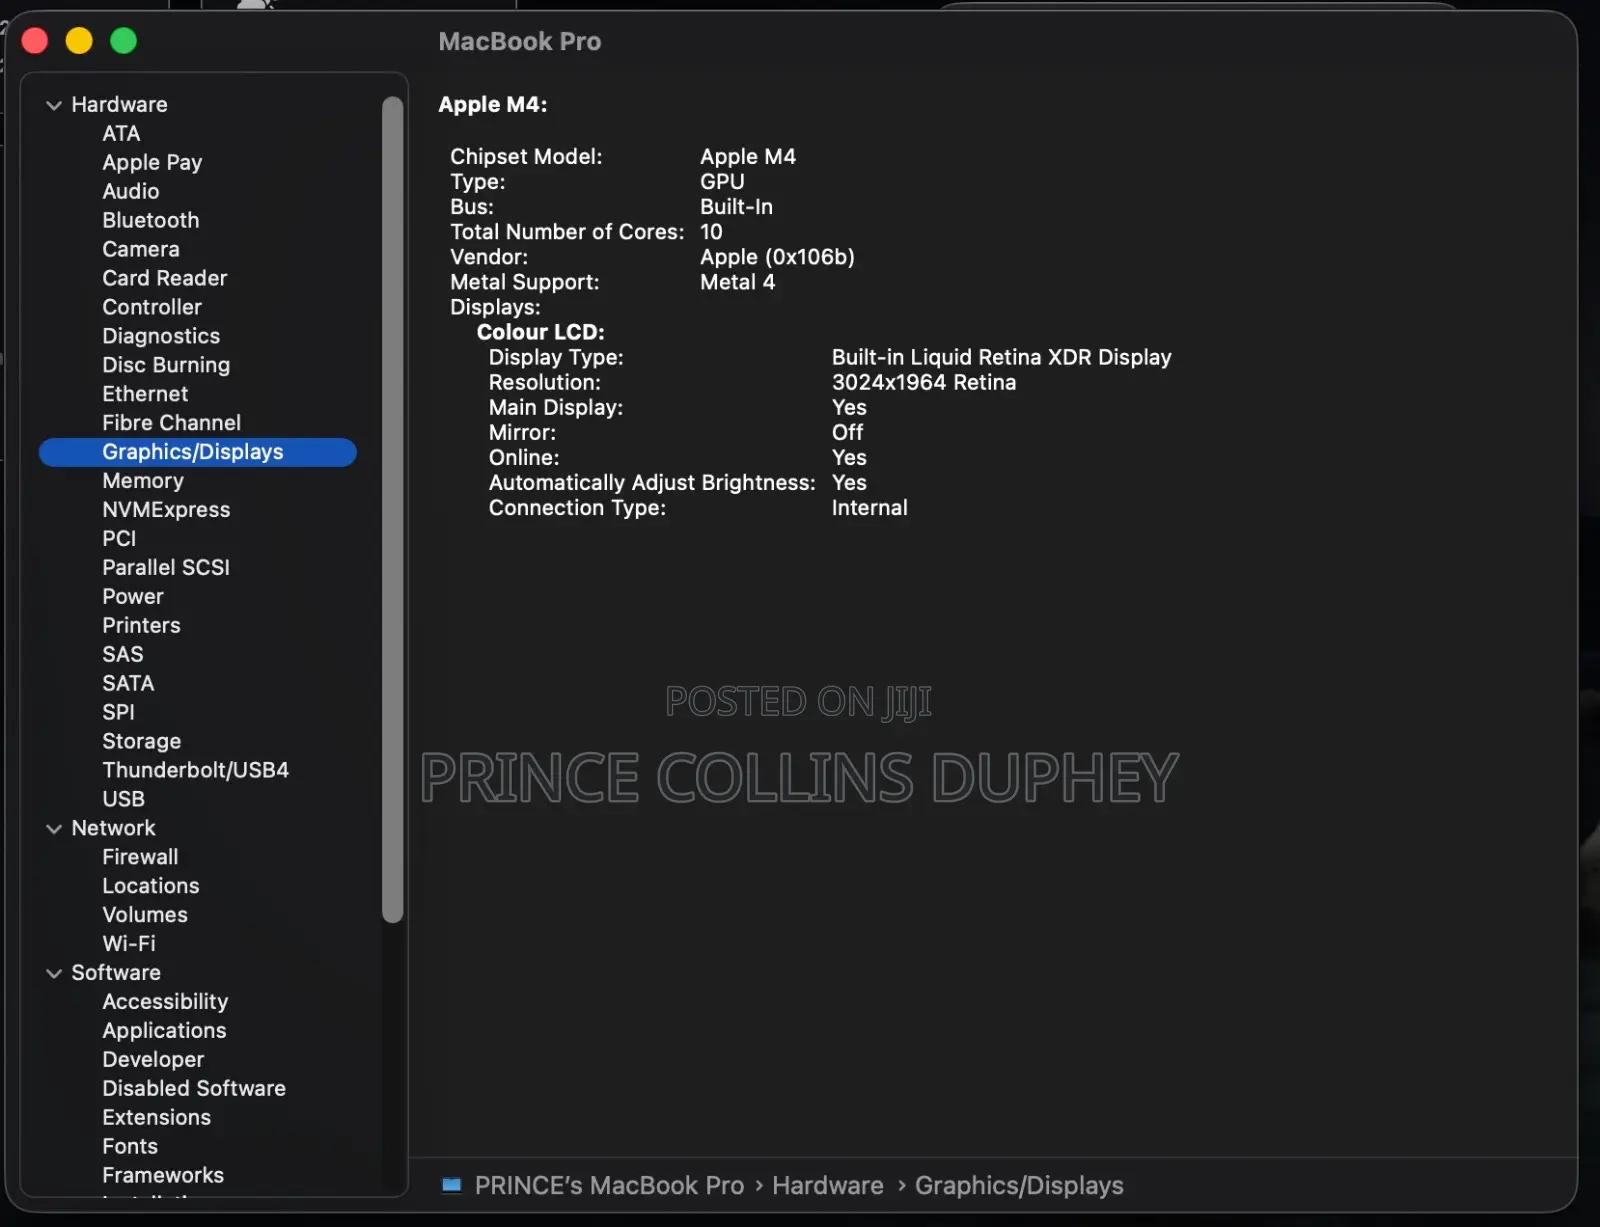The width and height of the screenshot is (1600, 1227).
Task: Select USB in the Hardware list
Action: pyautogui.click(x=124, y=800)
